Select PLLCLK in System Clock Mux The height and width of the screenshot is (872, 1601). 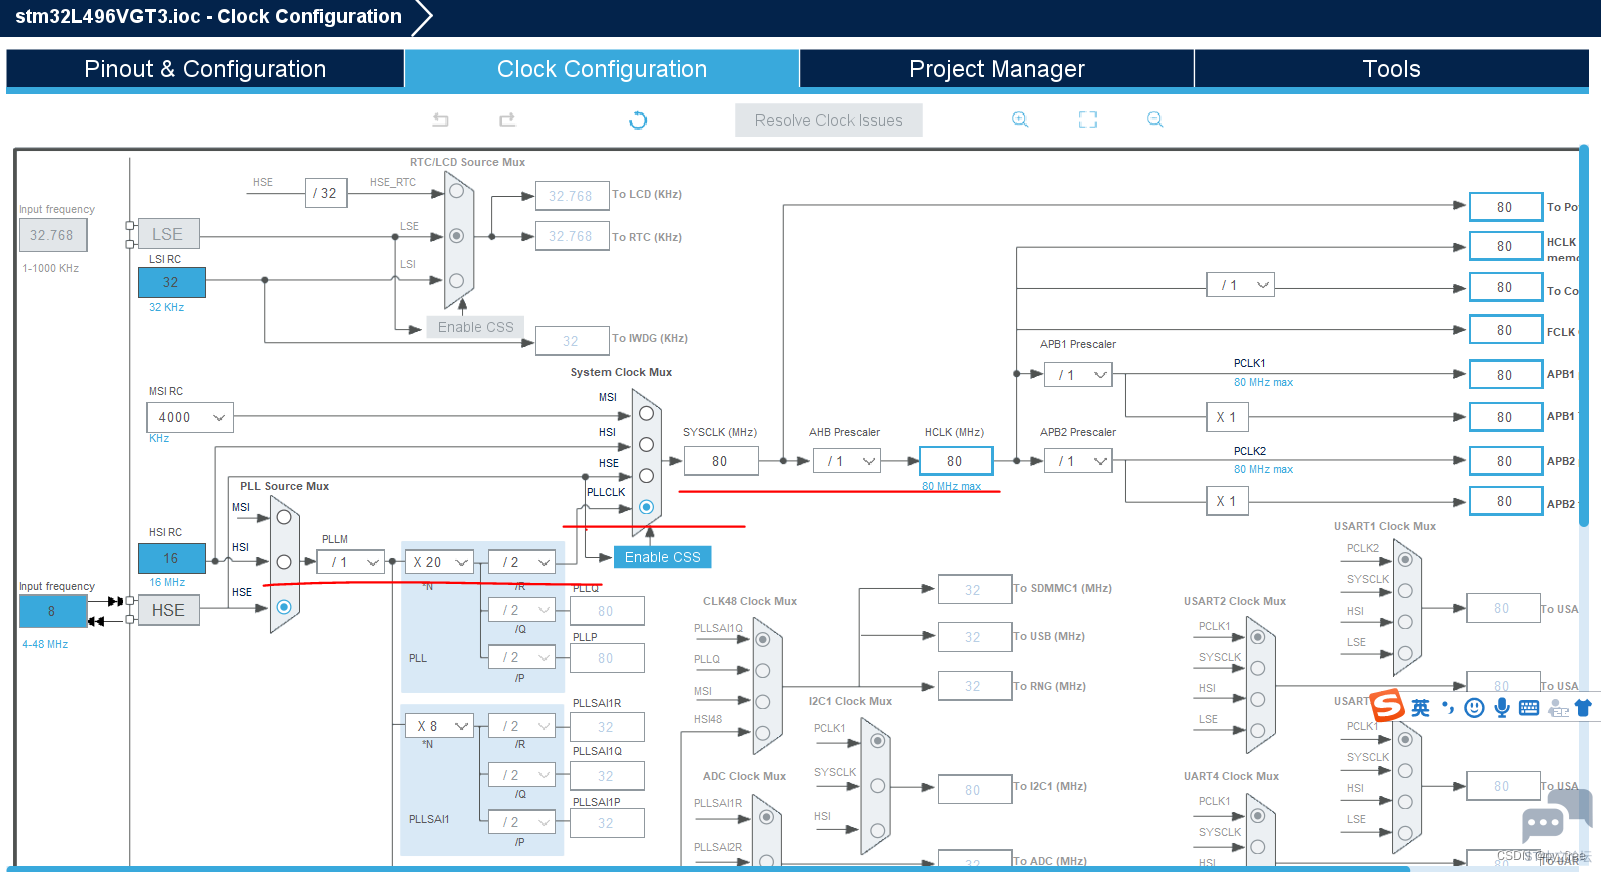pos(647,507)
